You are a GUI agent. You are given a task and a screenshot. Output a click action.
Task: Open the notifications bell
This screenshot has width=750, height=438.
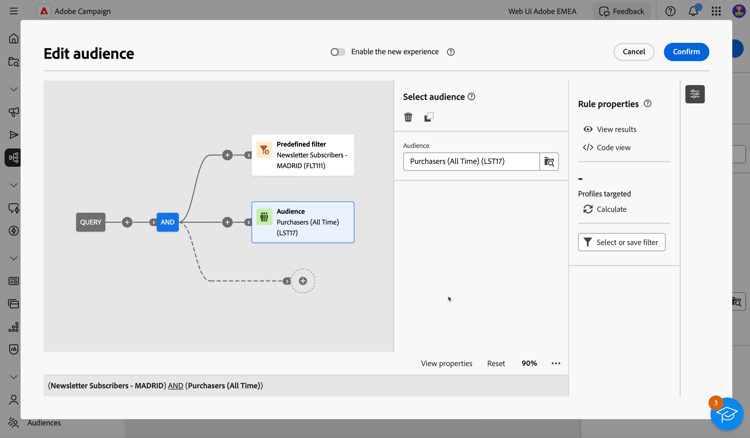pos(693,11)
